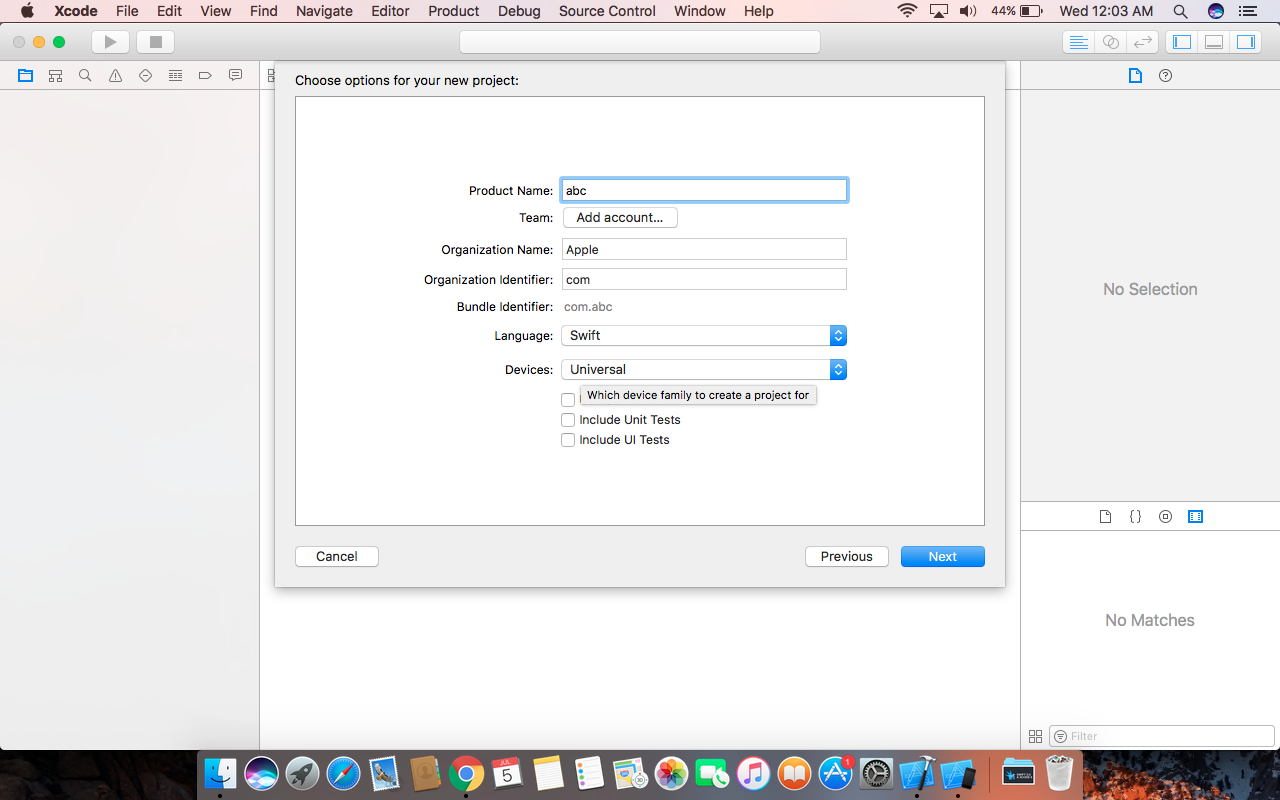1280x800 pixels.
Task: Open the Object library icon
Action: point(1165,517)
